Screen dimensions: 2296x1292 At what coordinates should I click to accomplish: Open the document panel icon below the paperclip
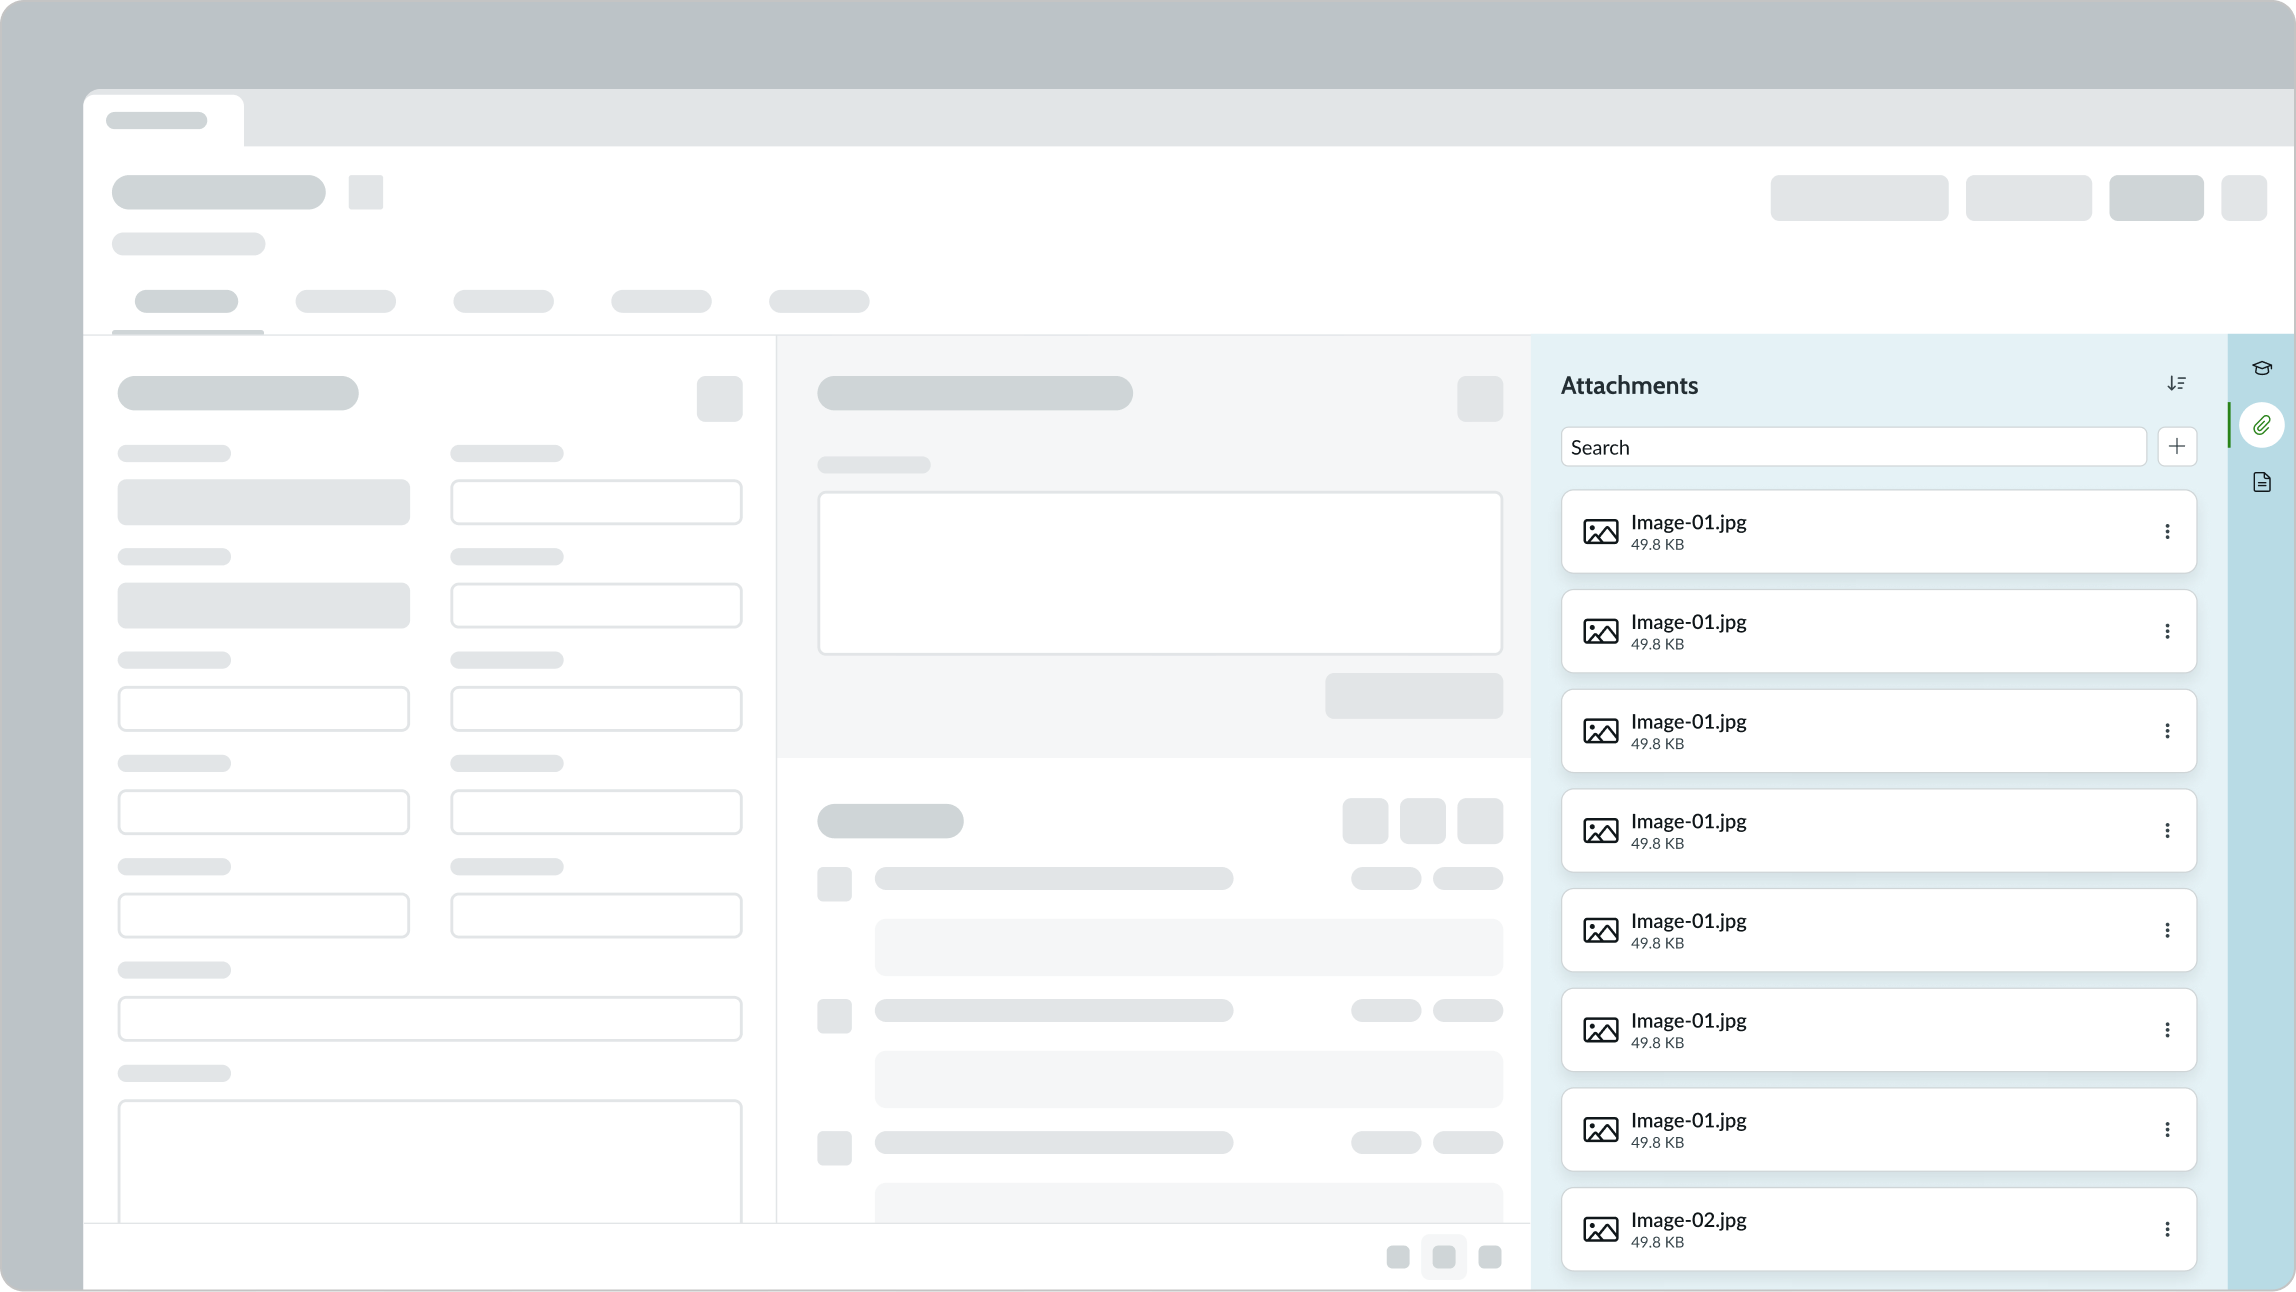click(2262, 481)
